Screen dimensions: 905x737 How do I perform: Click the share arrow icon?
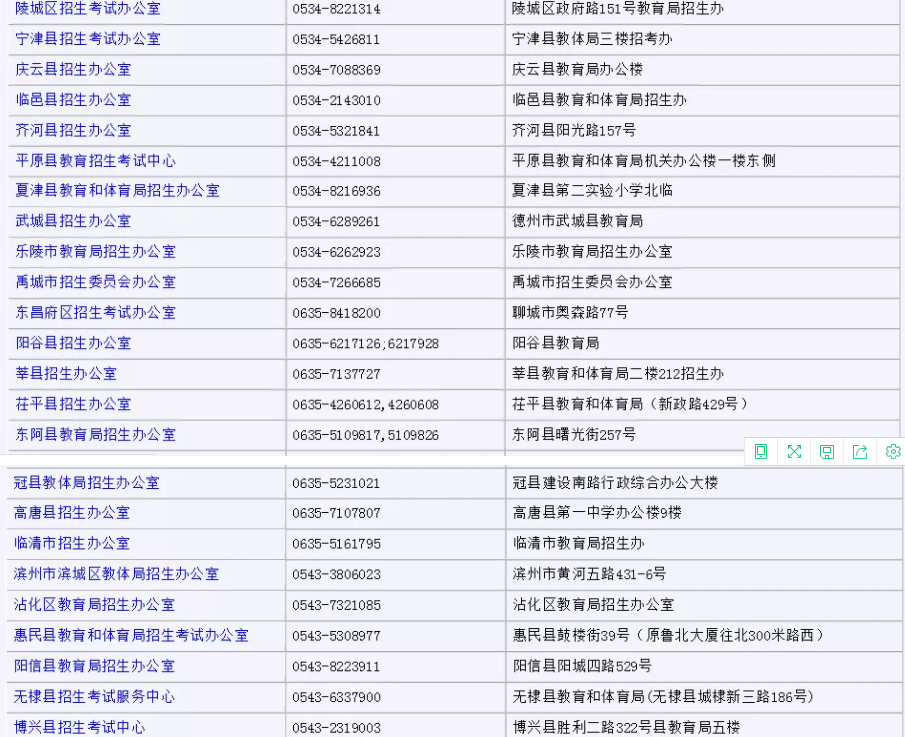coord(860,452)
